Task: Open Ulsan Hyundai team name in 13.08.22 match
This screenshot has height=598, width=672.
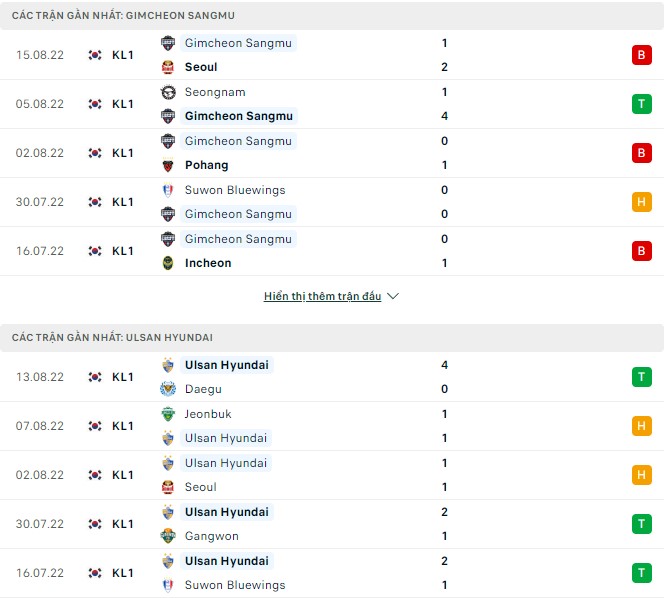Action: point(227,365)
